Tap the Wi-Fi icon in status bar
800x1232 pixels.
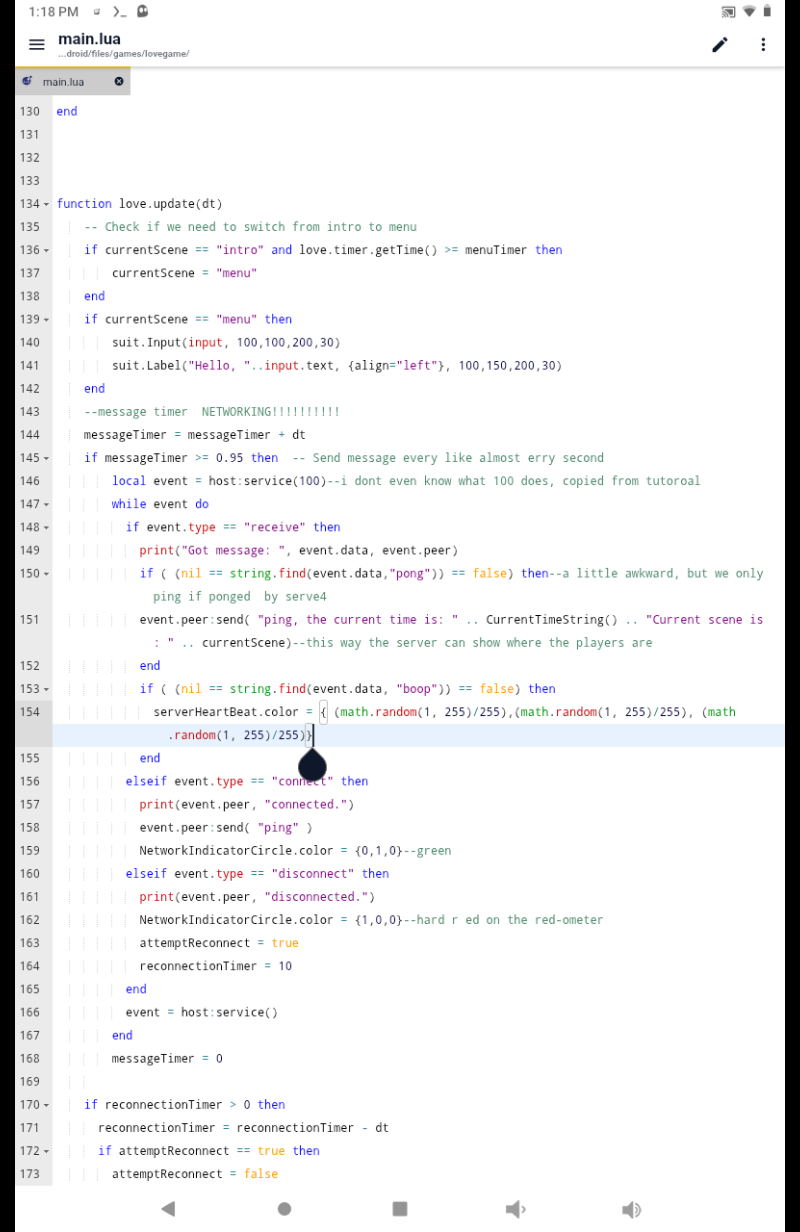(x=749, y=12)
